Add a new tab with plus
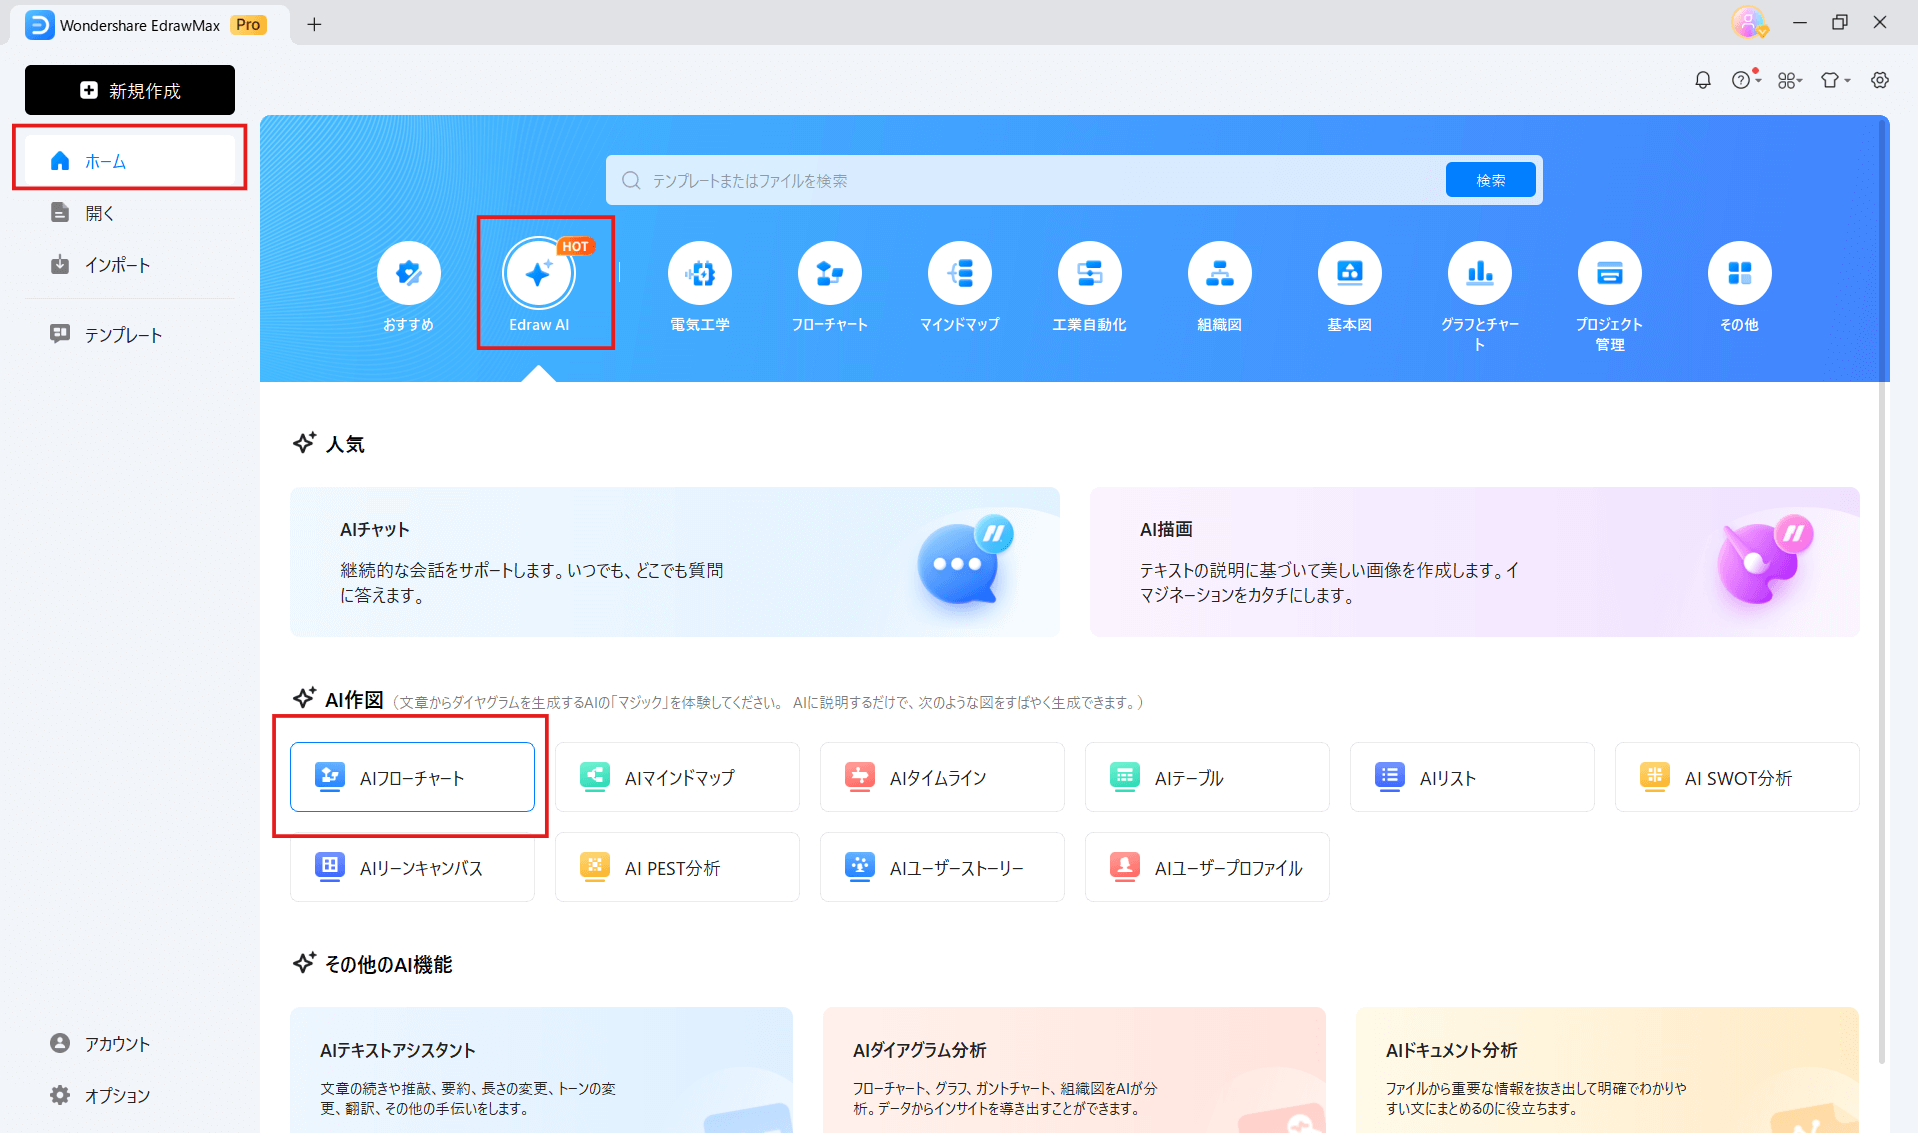Viewport: 1918px width, 1133px height. tap(314, 24)
